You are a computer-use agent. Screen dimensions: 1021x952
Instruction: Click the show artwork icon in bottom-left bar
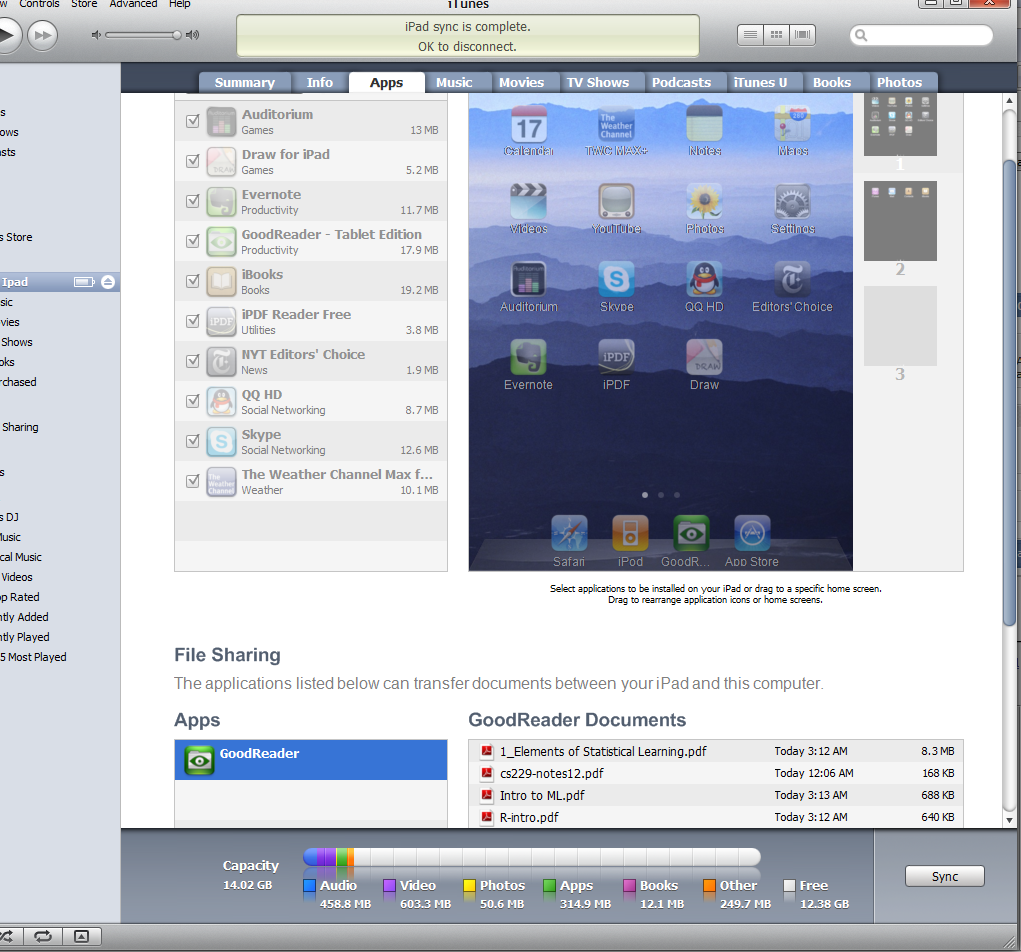[81, 936]
